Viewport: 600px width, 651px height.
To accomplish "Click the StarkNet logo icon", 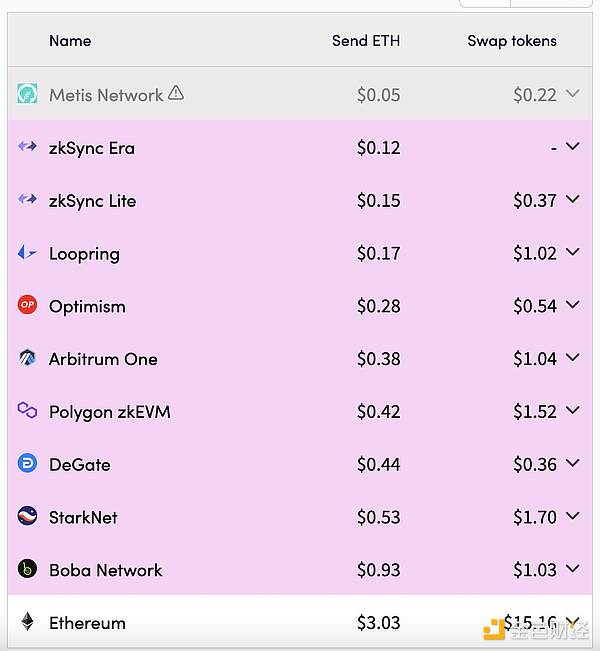I will [27, 517].
